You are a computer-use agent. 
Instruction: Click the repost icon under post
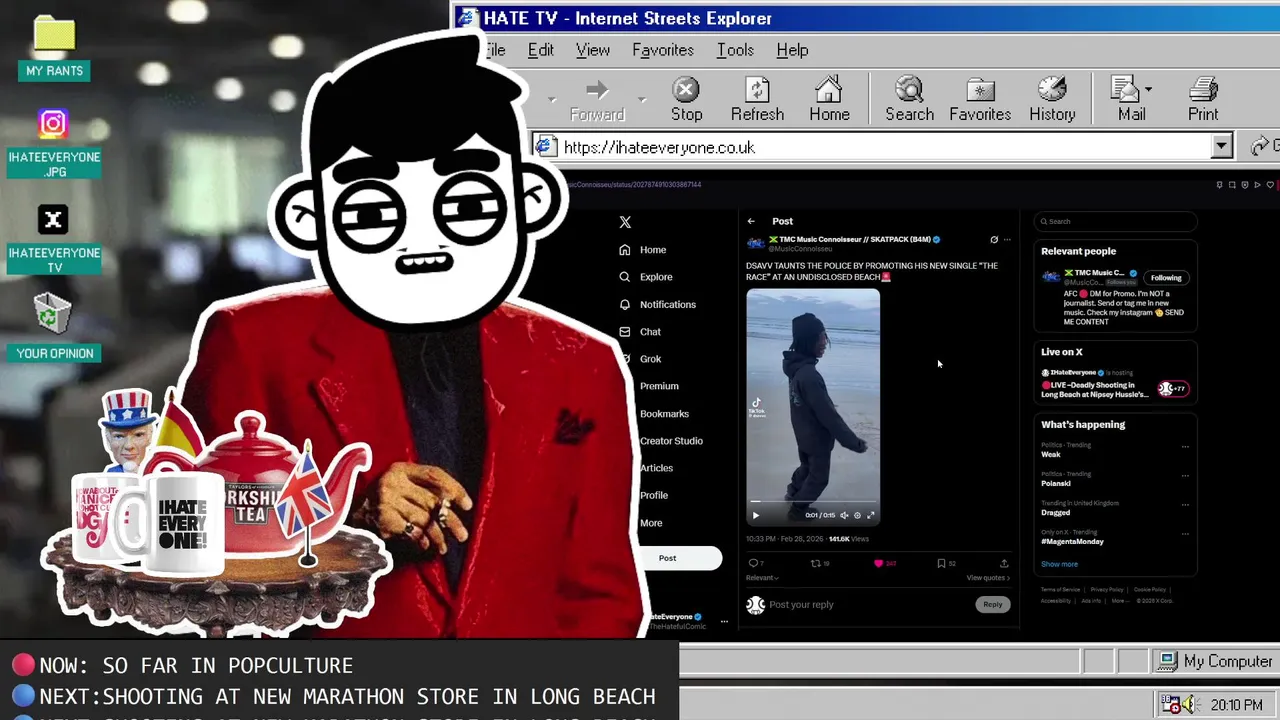pyautogui.click(x=816, y=563)
